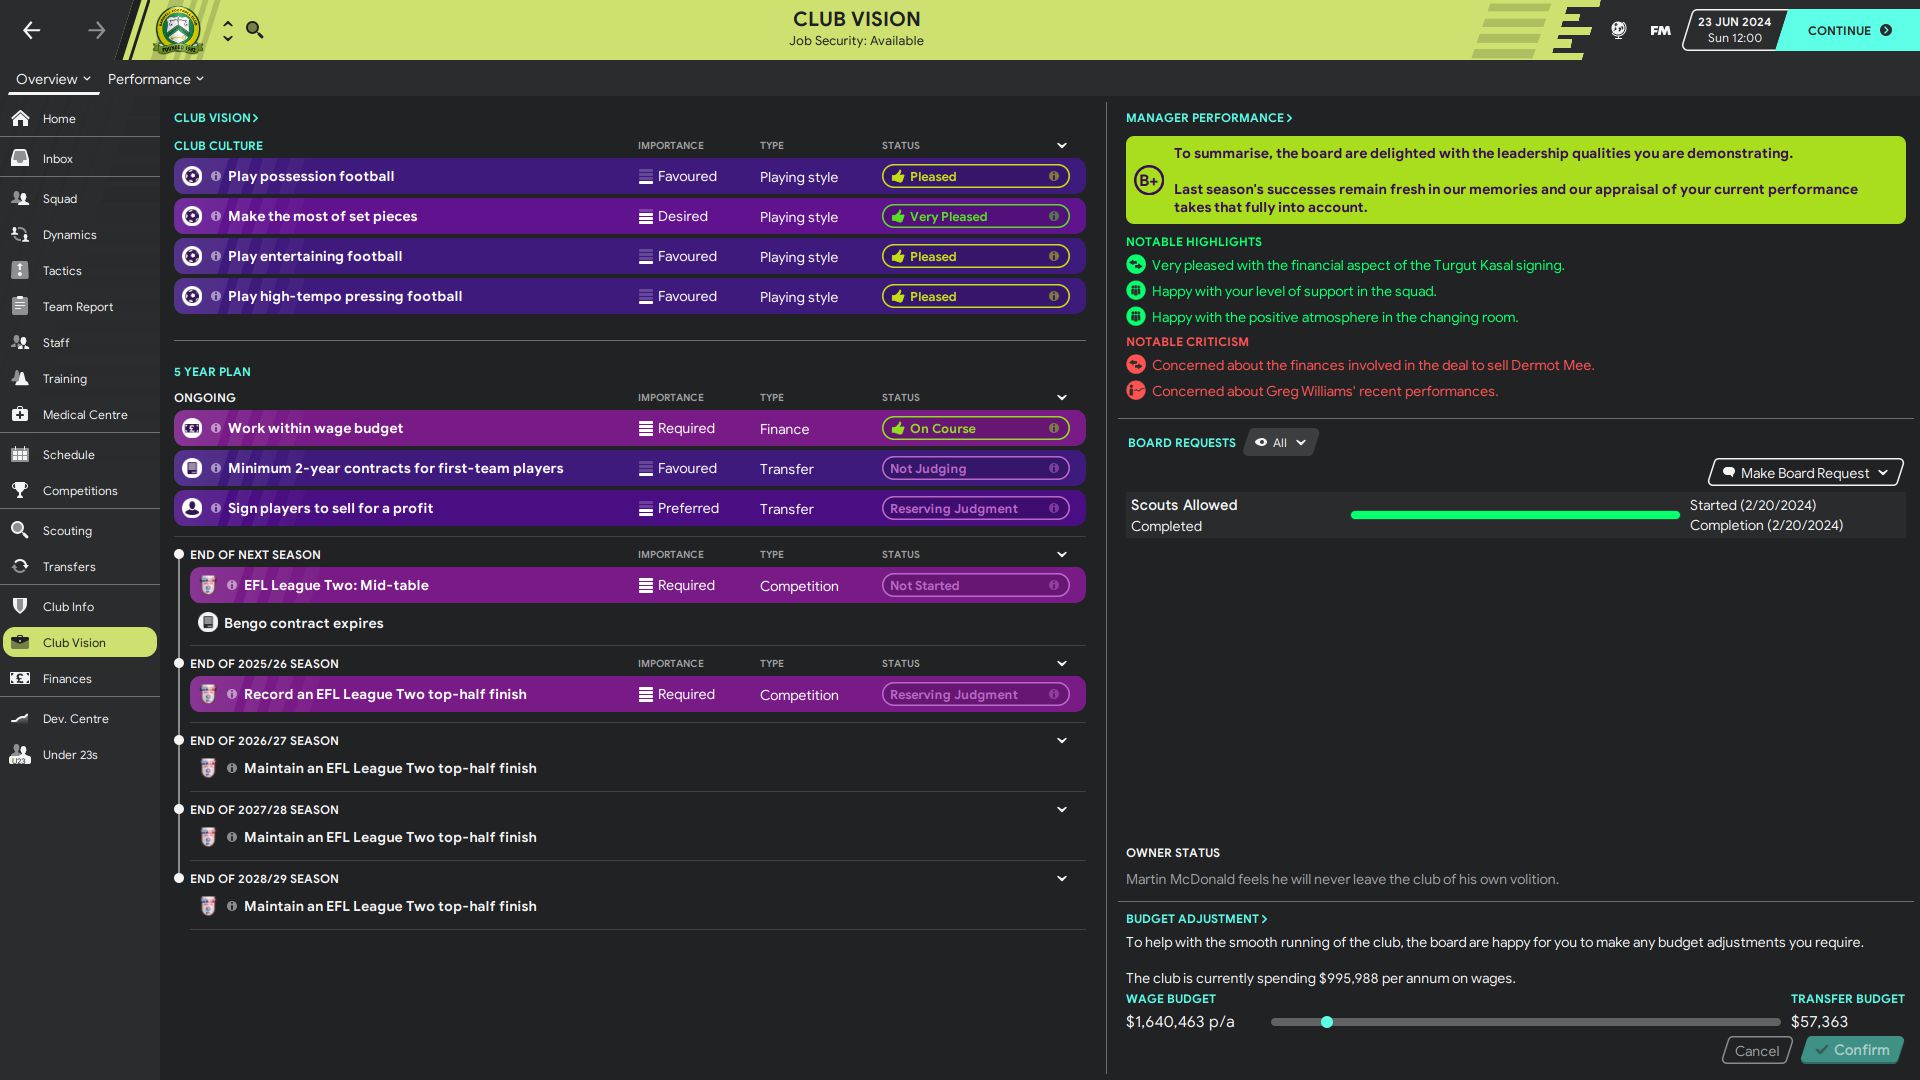Click the Dev. Centre sidebar icon
The image size is (1920, 1080).
(20, 718)
